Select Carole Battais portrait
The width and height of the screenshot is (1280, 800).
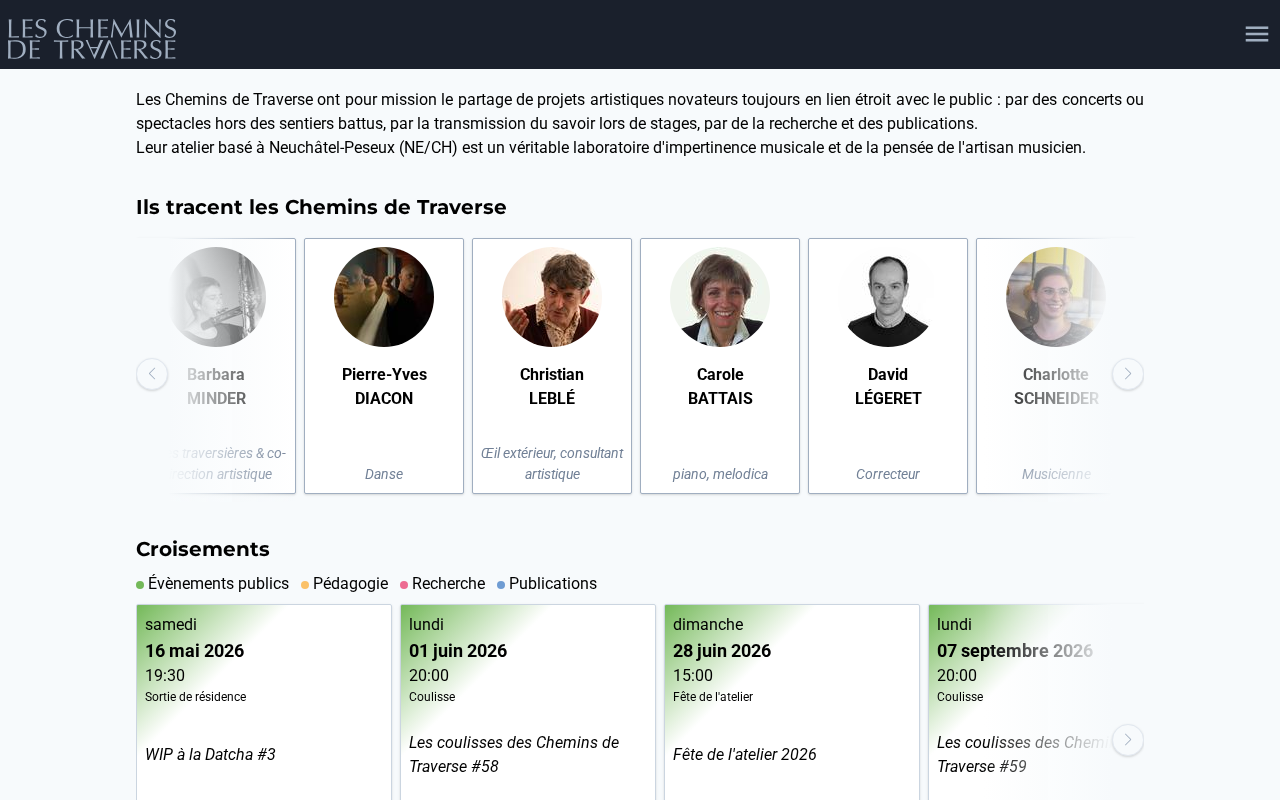[x=720, y=297]
